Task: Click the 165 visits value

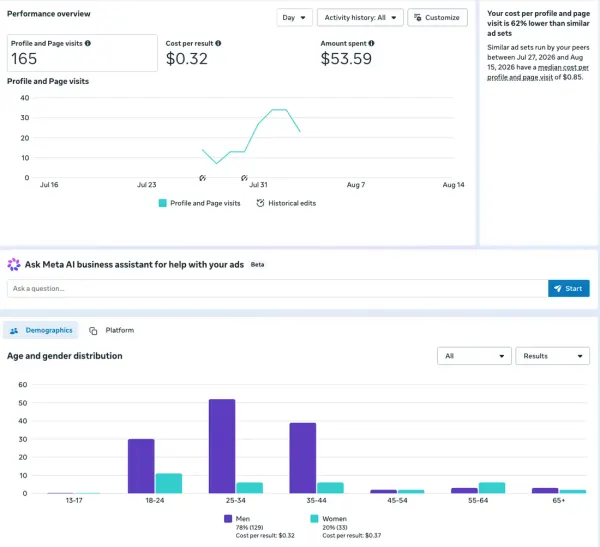Action: tap(24, 59)
